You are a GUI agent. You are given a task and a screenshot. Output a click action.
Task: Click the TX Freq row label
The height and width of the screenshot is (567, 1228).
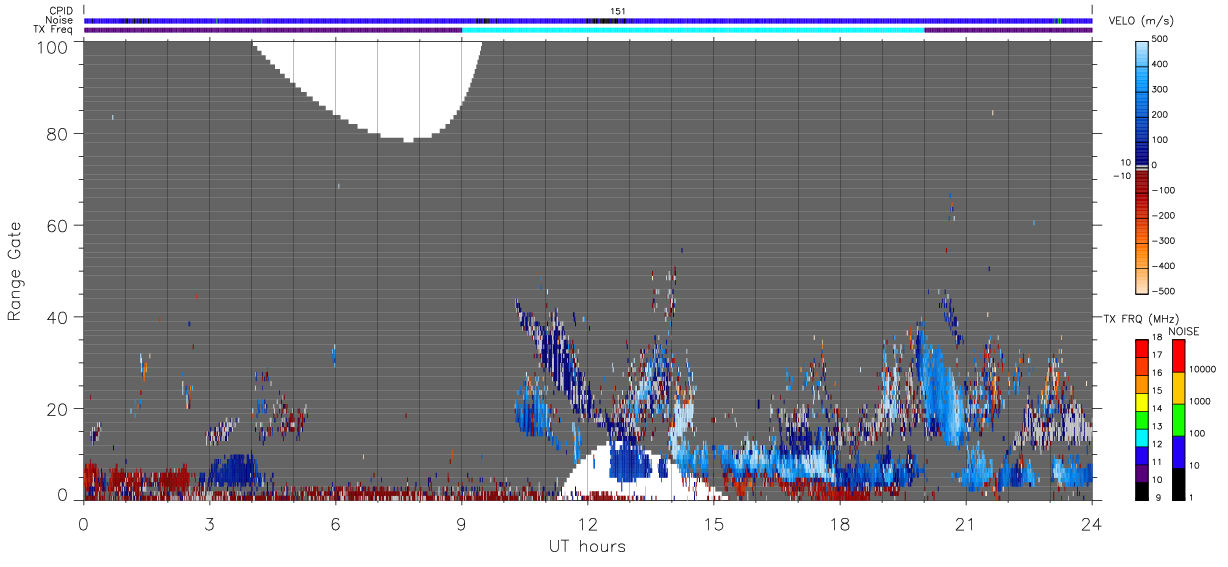[54, 29]
